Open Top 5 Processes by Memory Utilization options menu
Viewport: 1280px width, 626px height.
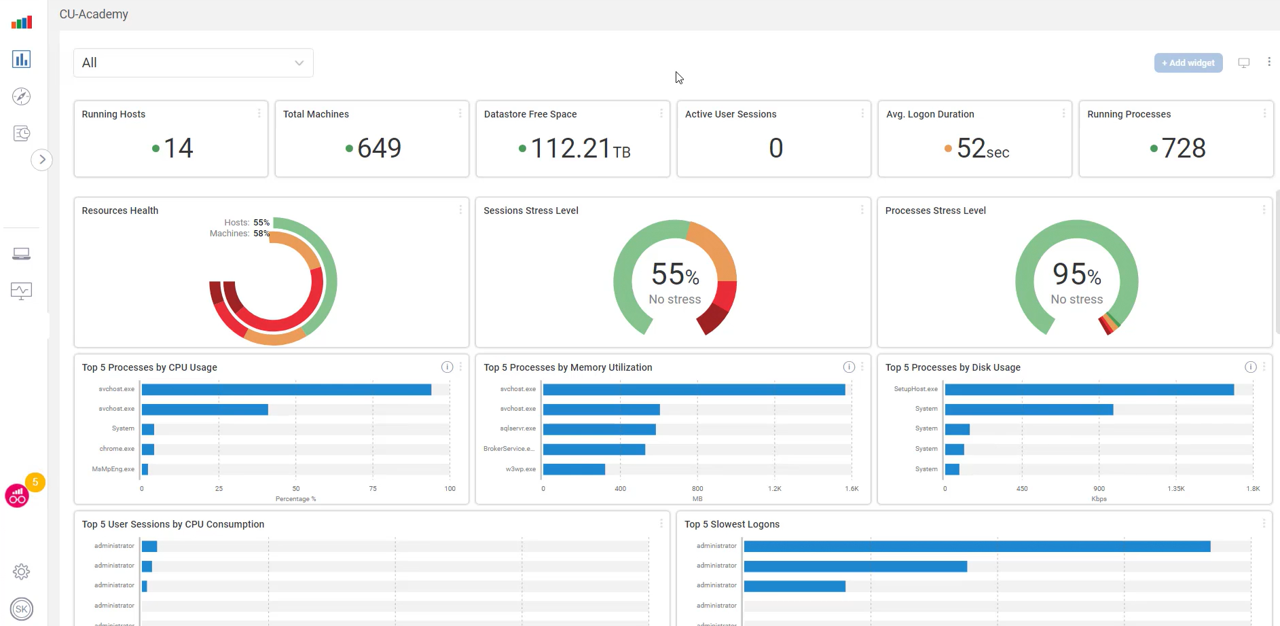[x=862, y=367]
